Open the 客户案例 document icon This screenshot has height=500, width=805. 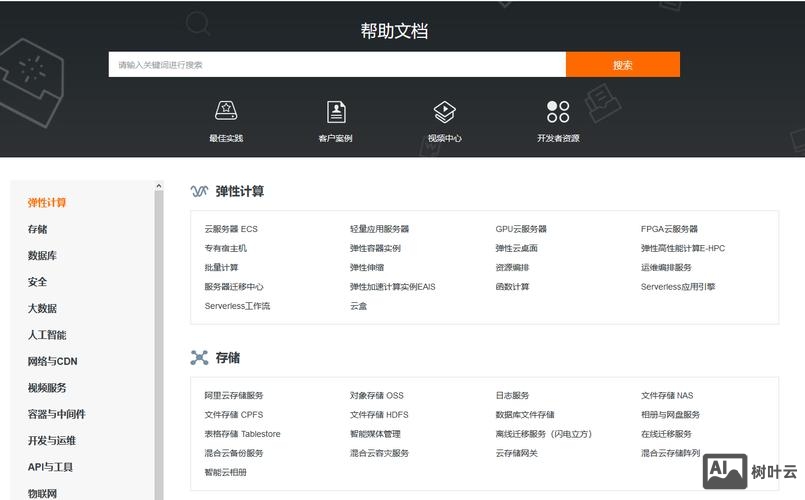tap(336, 111)
